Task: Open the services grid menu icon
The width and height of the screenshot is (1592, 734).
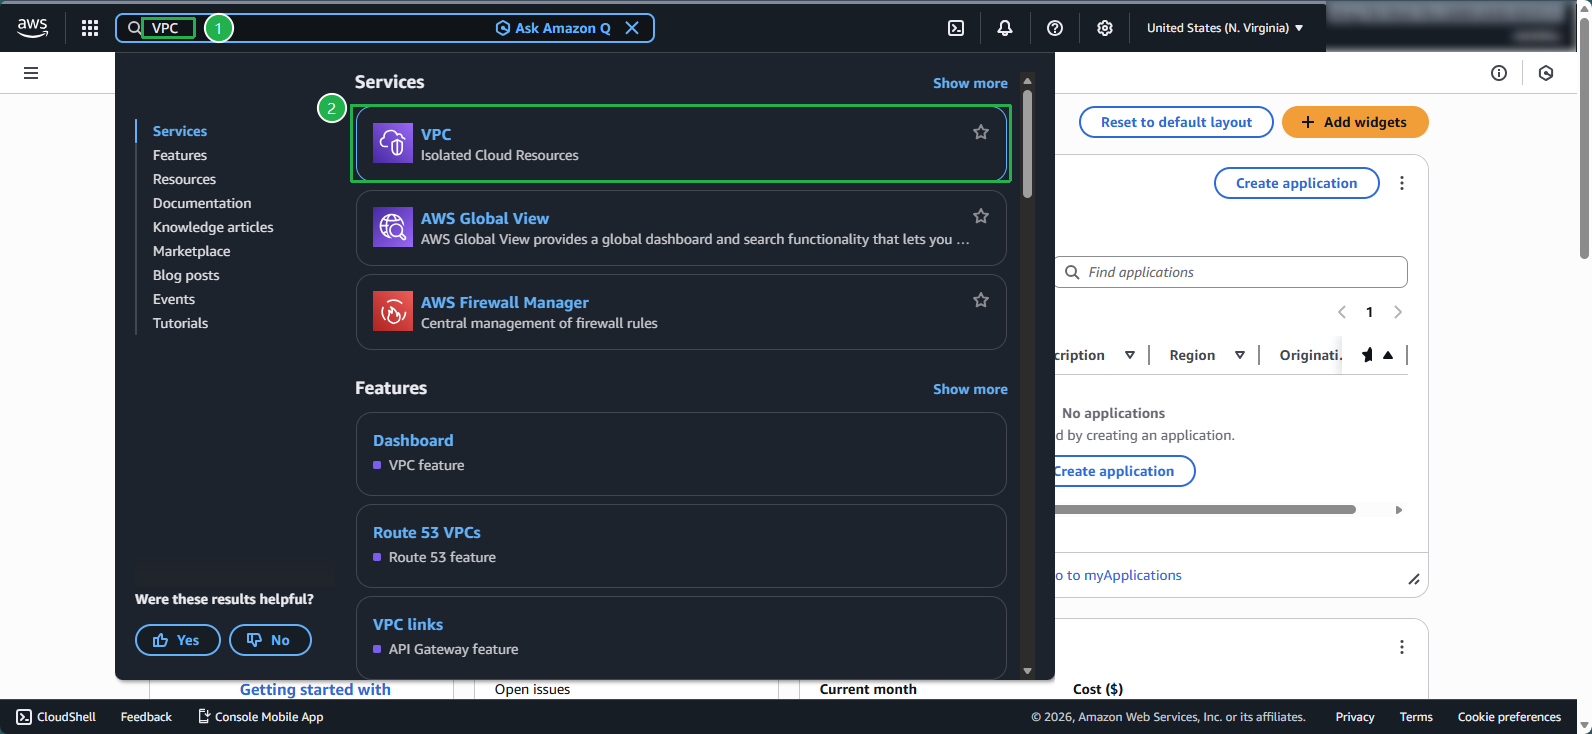Action: [x=90, y=28]
